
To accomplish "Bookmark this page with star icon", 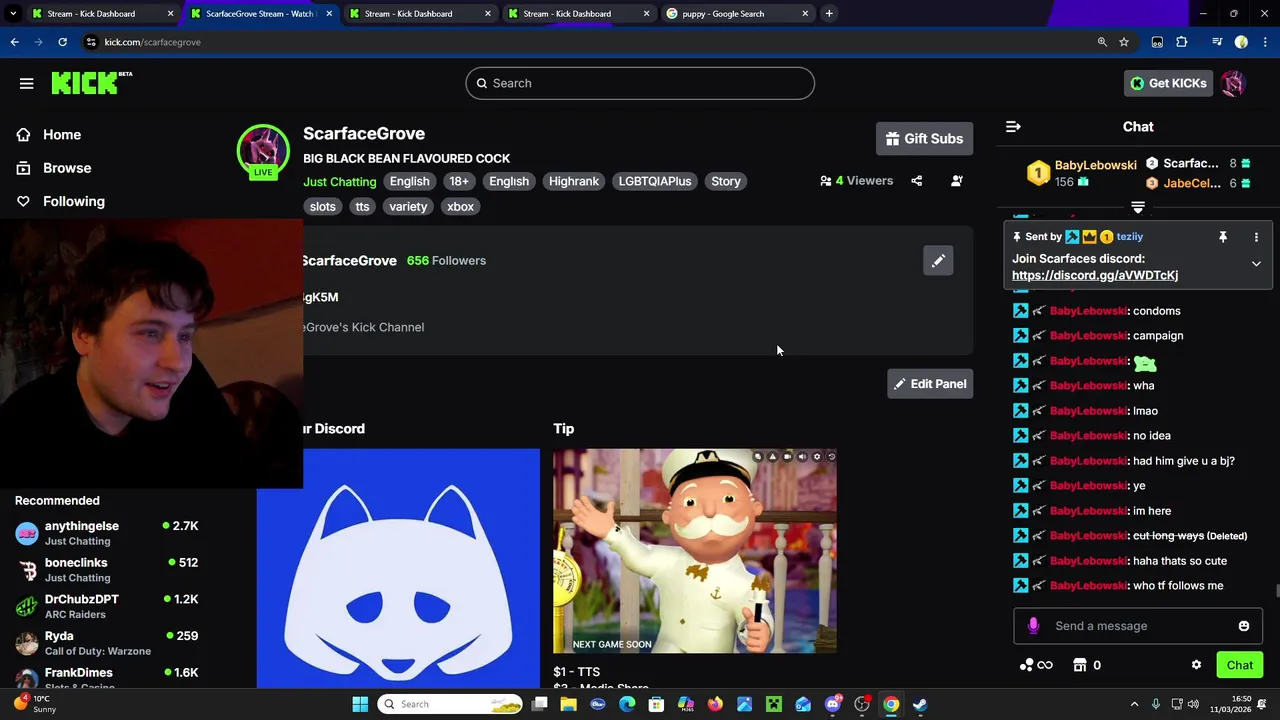I will 1124,42.
